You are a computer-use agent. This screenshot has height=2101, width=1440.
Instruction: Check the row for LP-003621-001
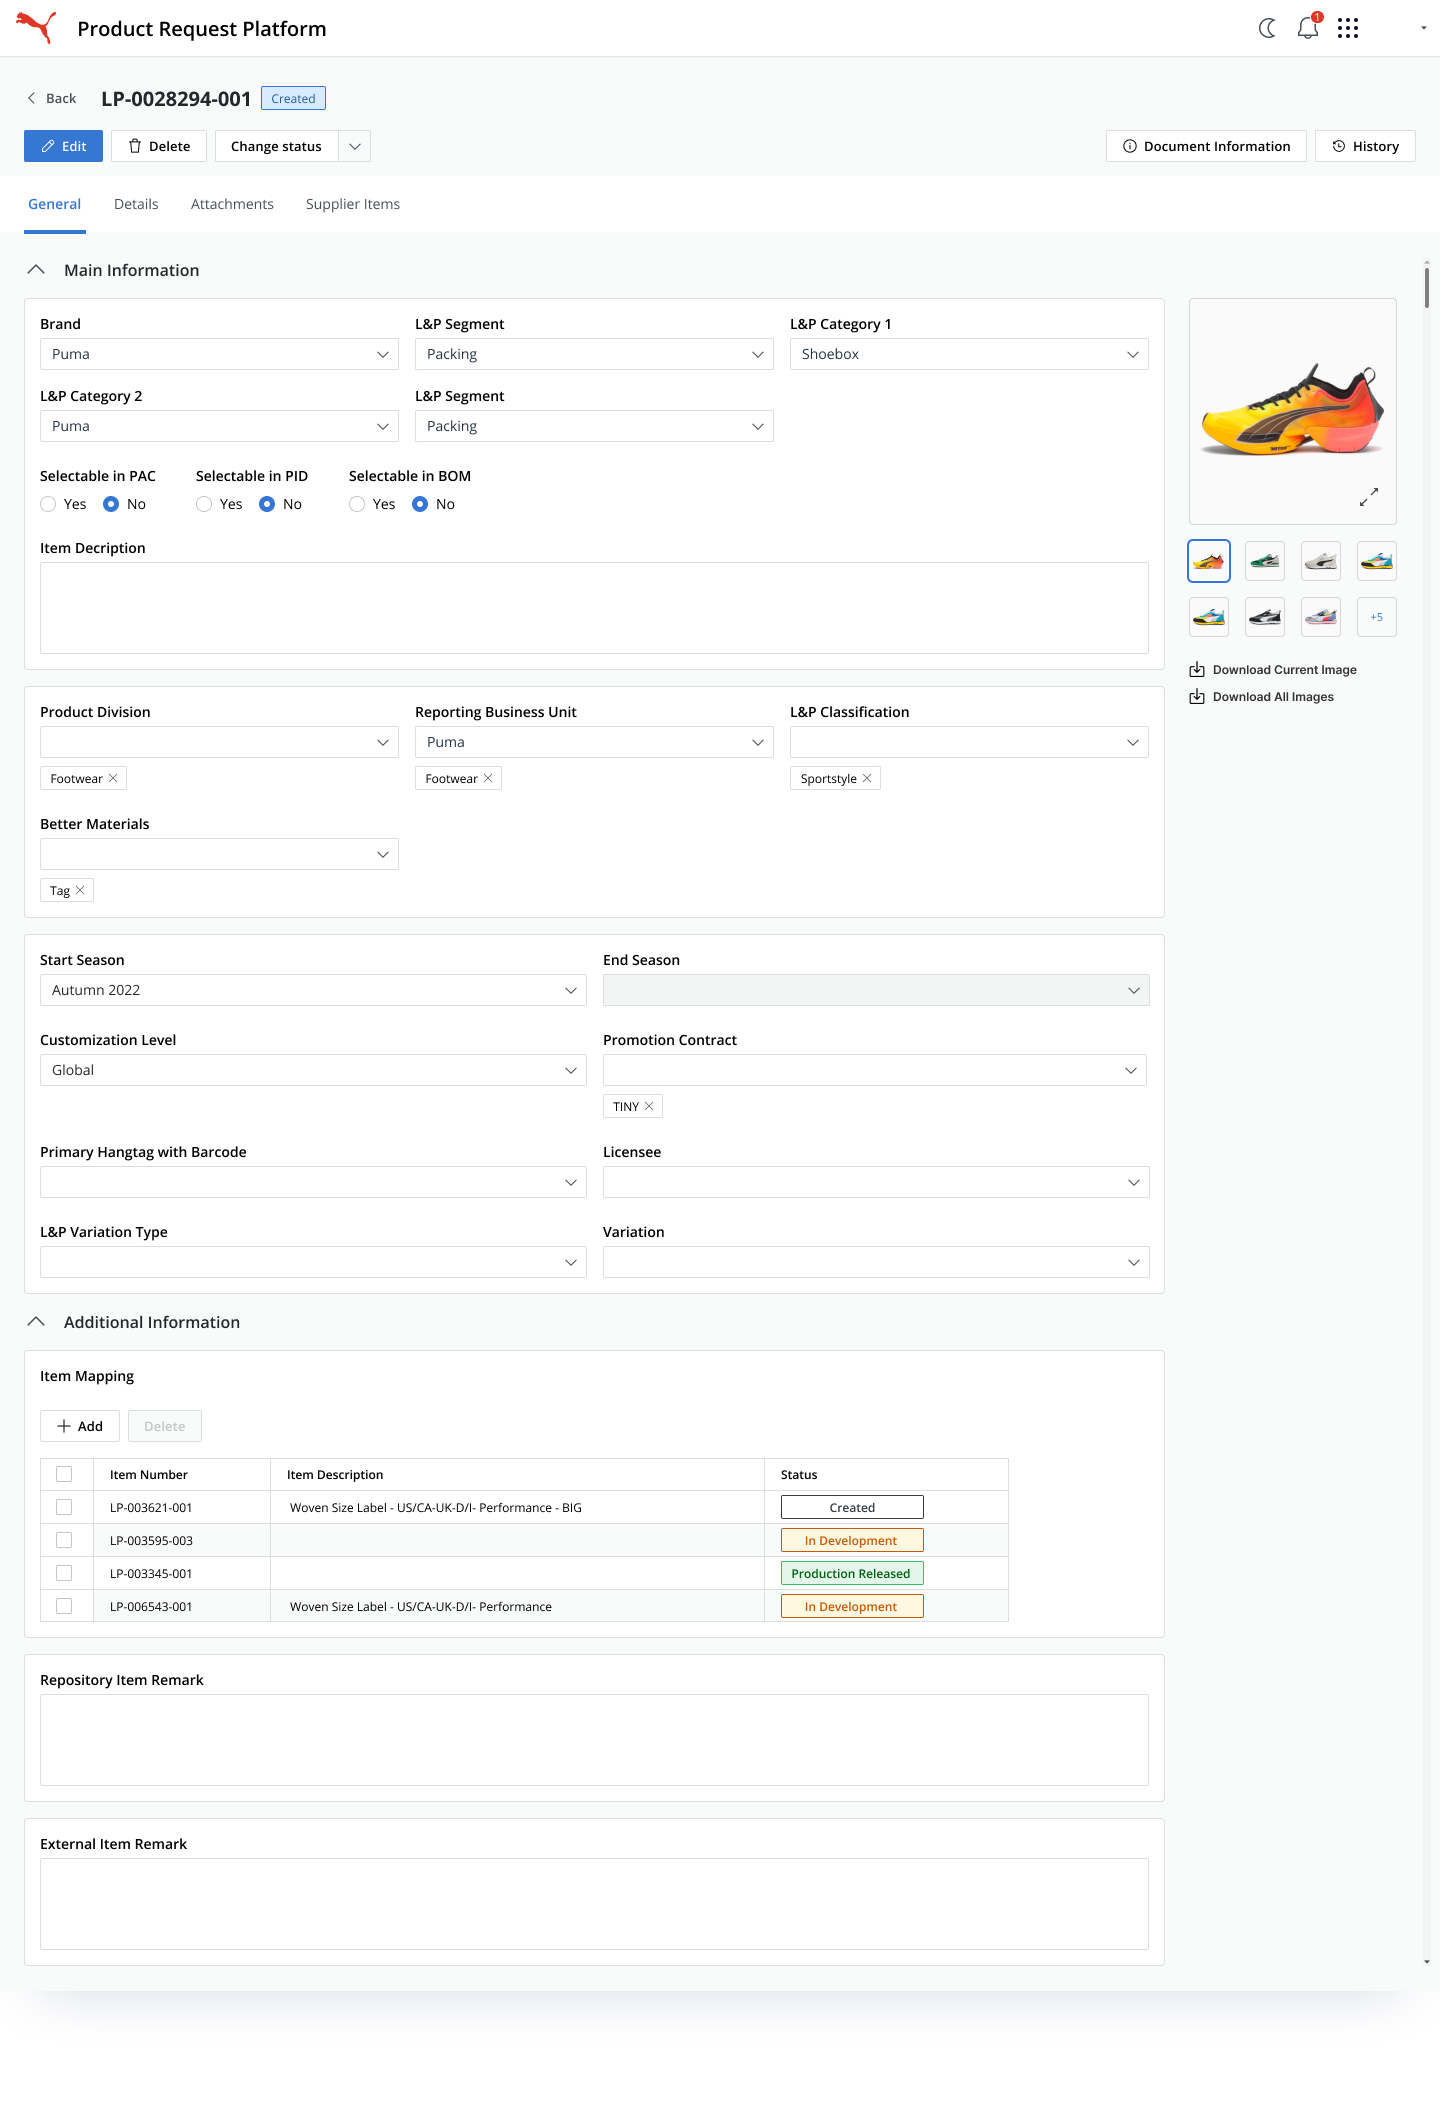click(64, 1507)
